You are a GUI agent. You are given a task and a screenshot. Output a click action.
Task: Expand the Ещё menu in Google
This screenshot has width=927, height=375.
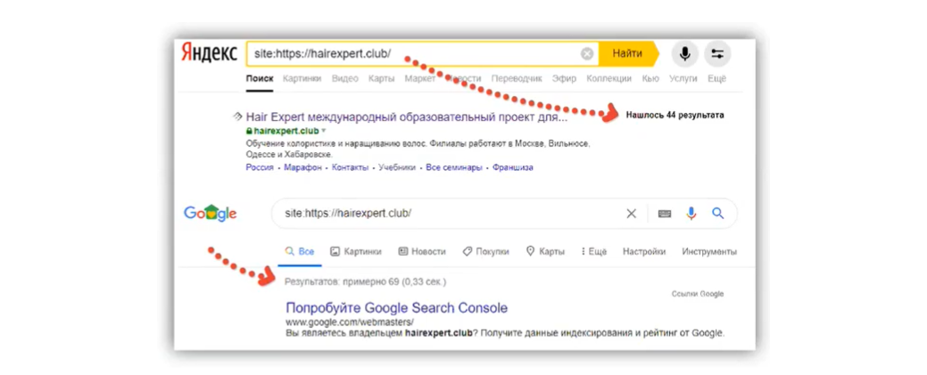pos(594,251)
